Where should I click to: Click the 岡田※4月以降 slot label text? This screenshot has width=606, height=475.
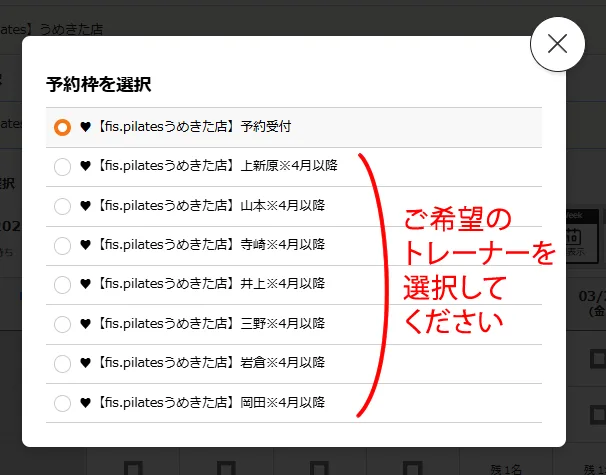(x=283, y=403)
